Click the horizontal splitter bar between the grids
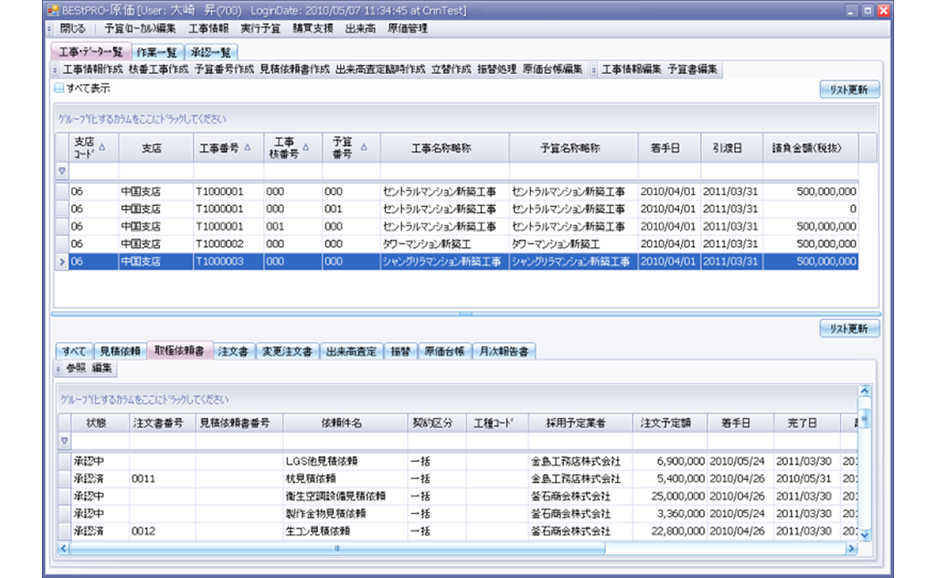The width and height of the screenshot is (936, 578). coord(466,313)
